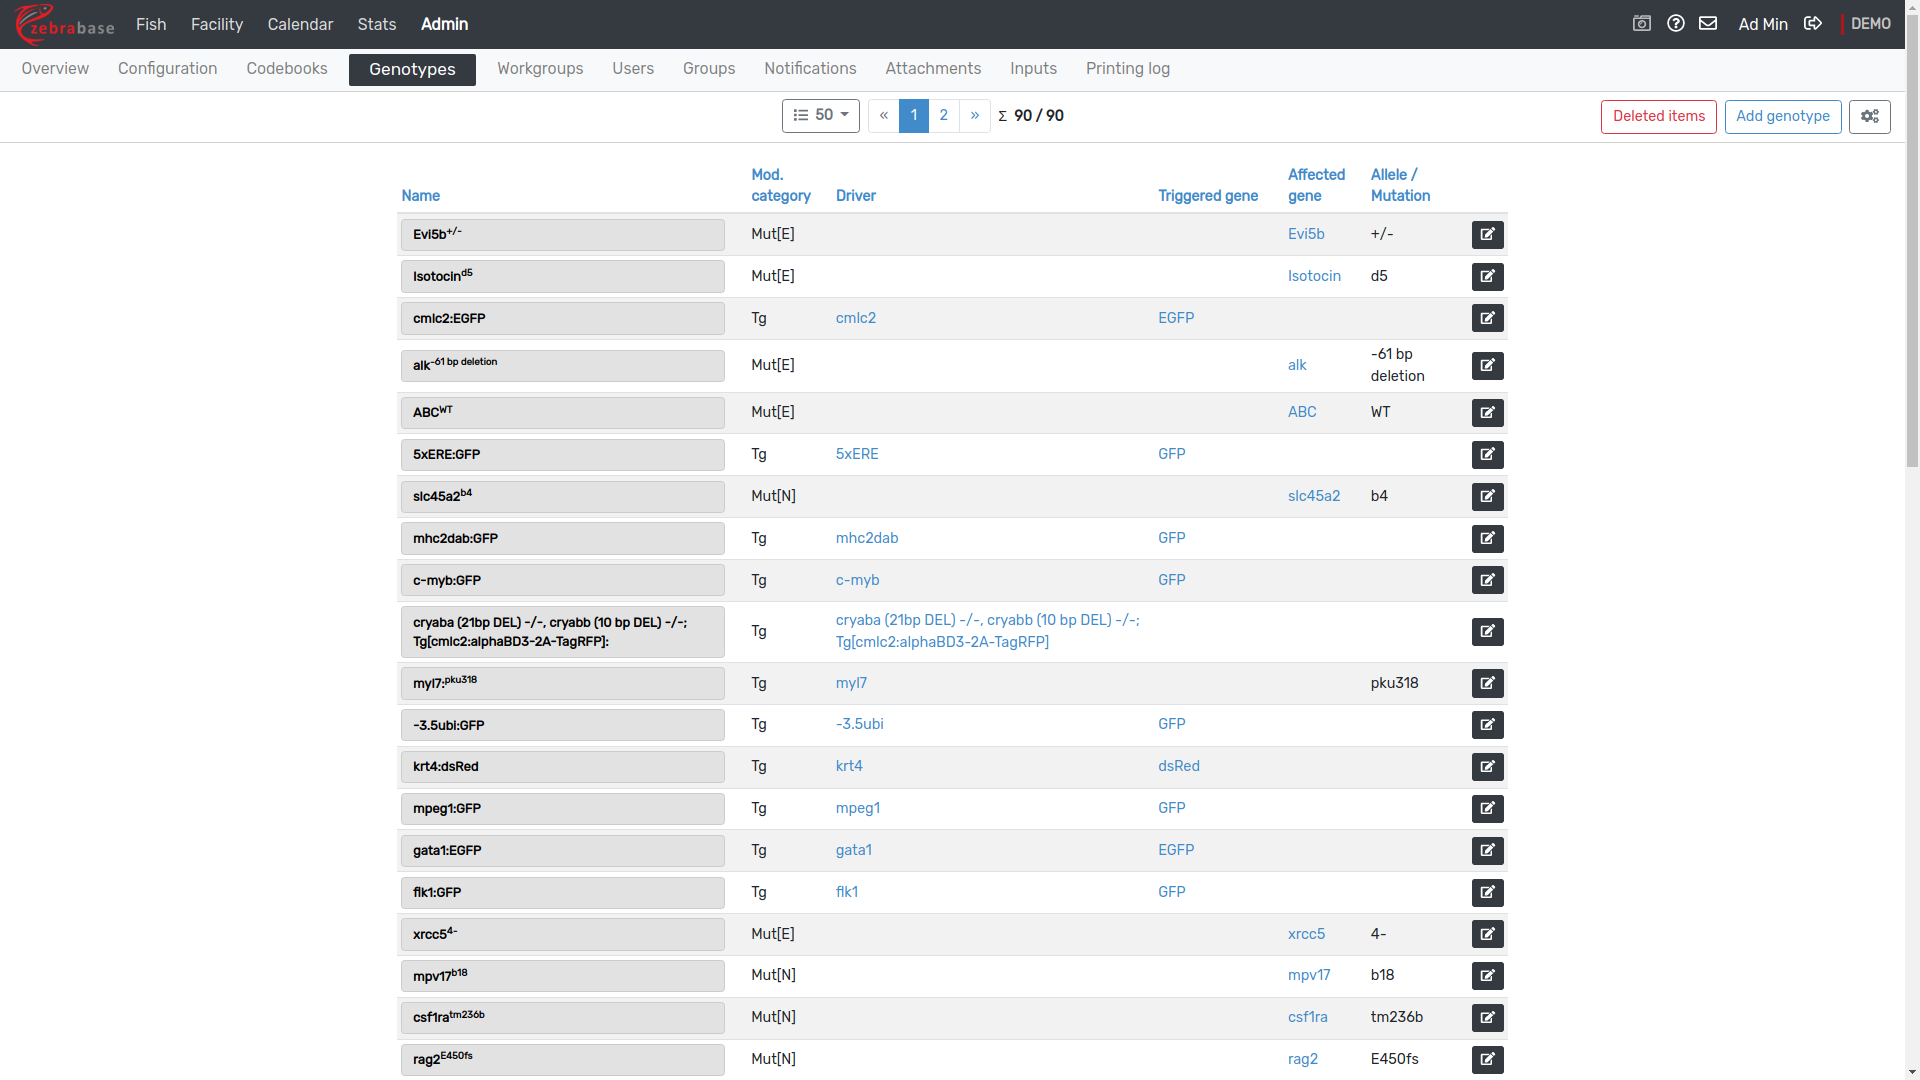Click the camera screenshot icon
Image resolution: width=1920 pixels, height=1080 pixels.
click(x=1641, y=23)
